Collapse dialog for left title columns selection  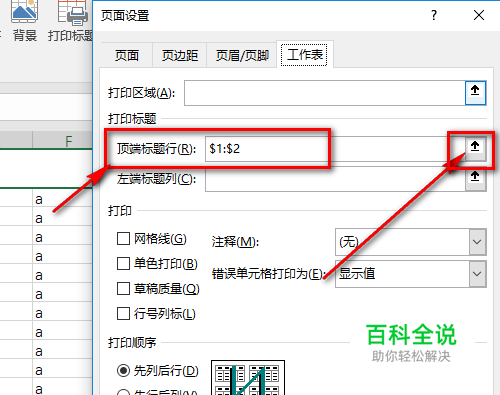[475, 178]
